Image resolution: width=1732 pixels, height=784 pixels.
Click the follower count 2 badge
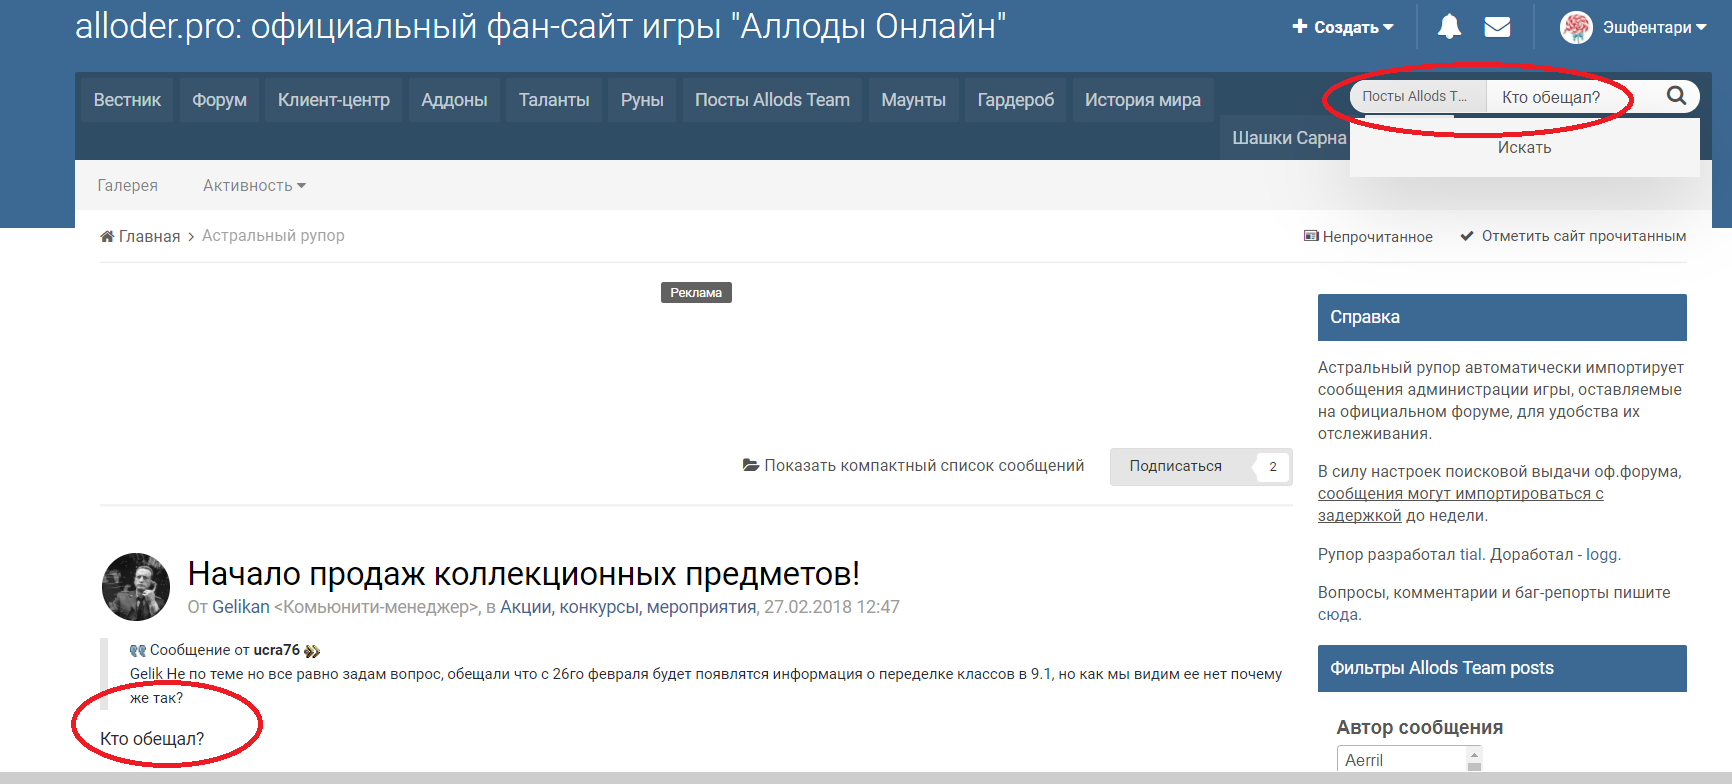(x=1273, y=466)
